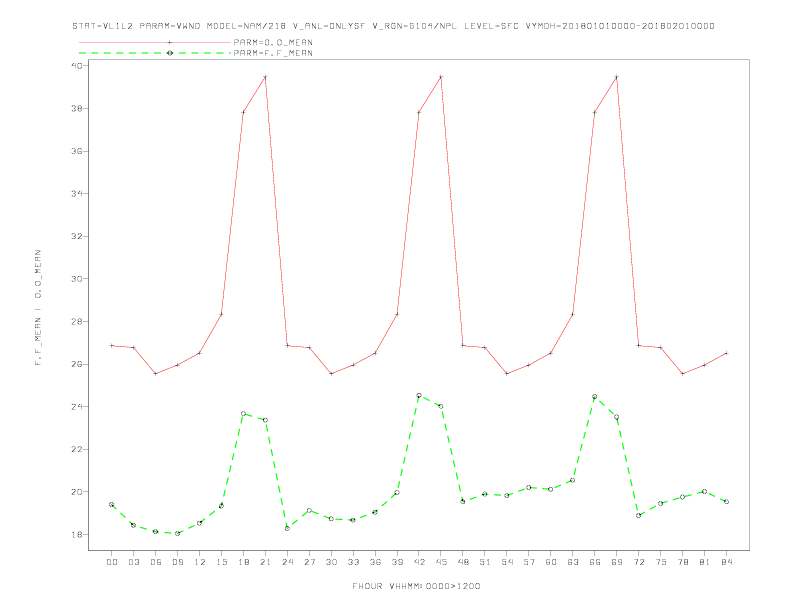The width and height of the screenshot is (792, 612).
Task: Click the x-axis tick label 21
Action: tap(265, 562)
